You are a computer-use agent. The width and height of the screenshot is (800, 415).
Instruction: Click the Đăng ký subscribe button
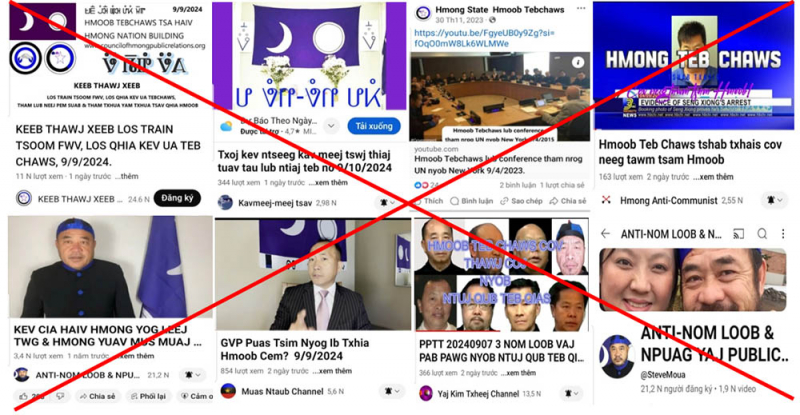point(177,198)
